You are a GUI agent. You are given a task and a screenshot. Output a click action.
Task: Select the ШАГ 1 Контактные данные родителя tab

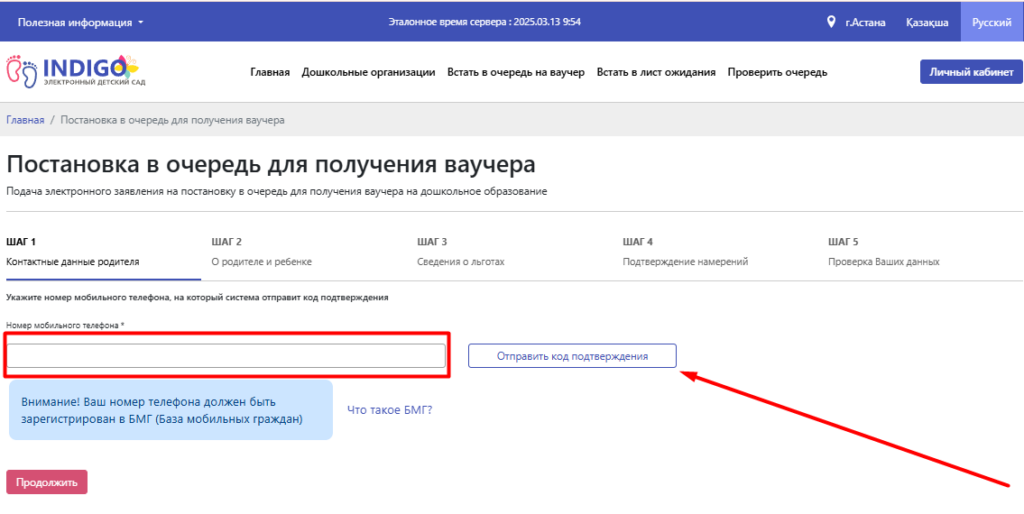72,252
